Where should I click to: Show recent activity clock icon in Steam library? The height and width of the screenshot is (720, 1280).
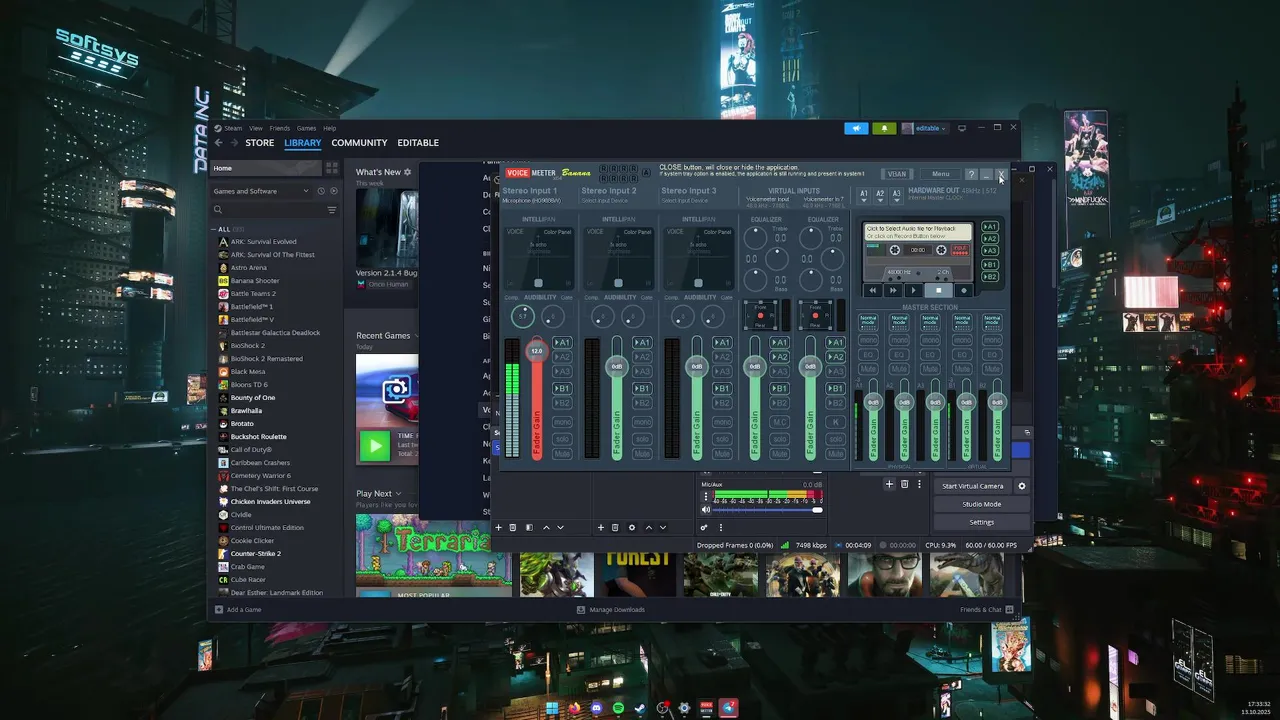click(x=321, y=191)
